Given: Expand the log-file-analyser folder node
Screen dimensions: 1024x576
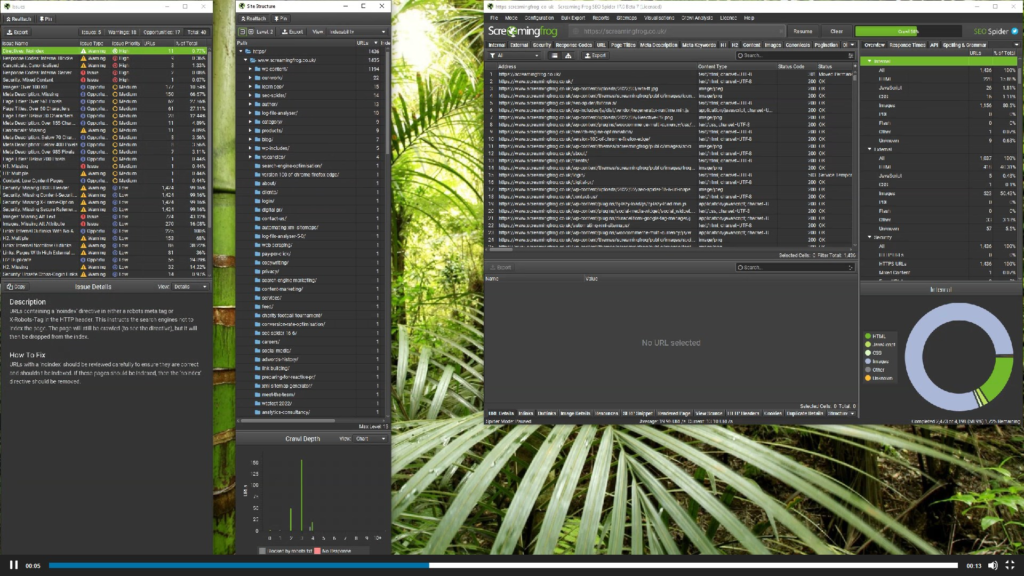Looking at the screenshot, I should [x=251, y=113].
